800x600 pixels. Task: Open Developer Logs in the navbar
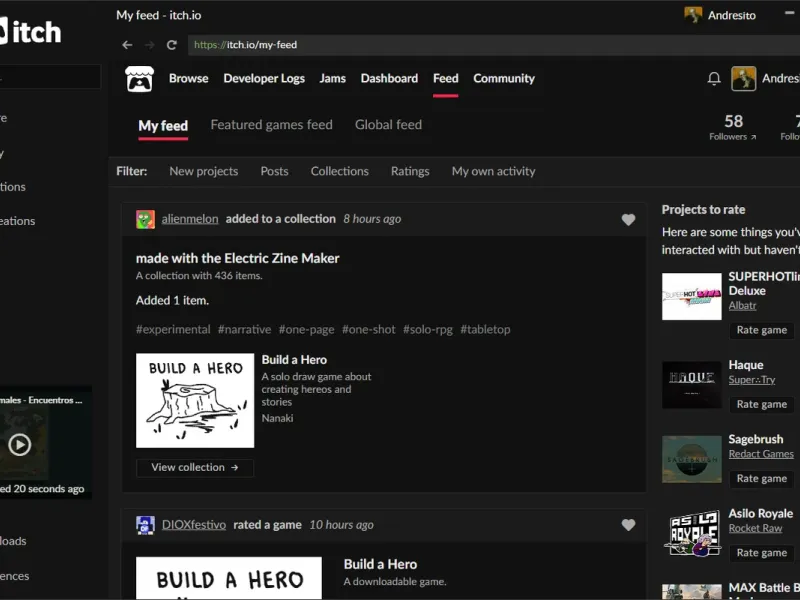(x=264, y=79)
